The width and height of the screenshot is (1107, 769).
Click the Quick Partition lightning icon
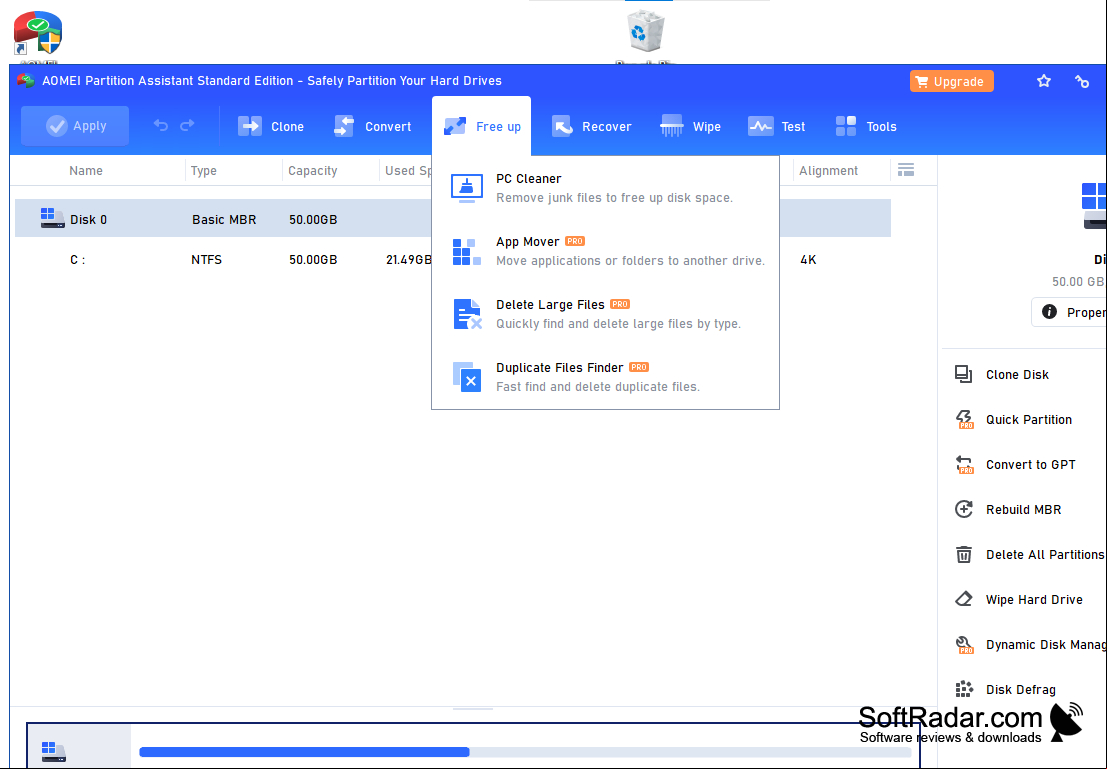coord(964,419)
